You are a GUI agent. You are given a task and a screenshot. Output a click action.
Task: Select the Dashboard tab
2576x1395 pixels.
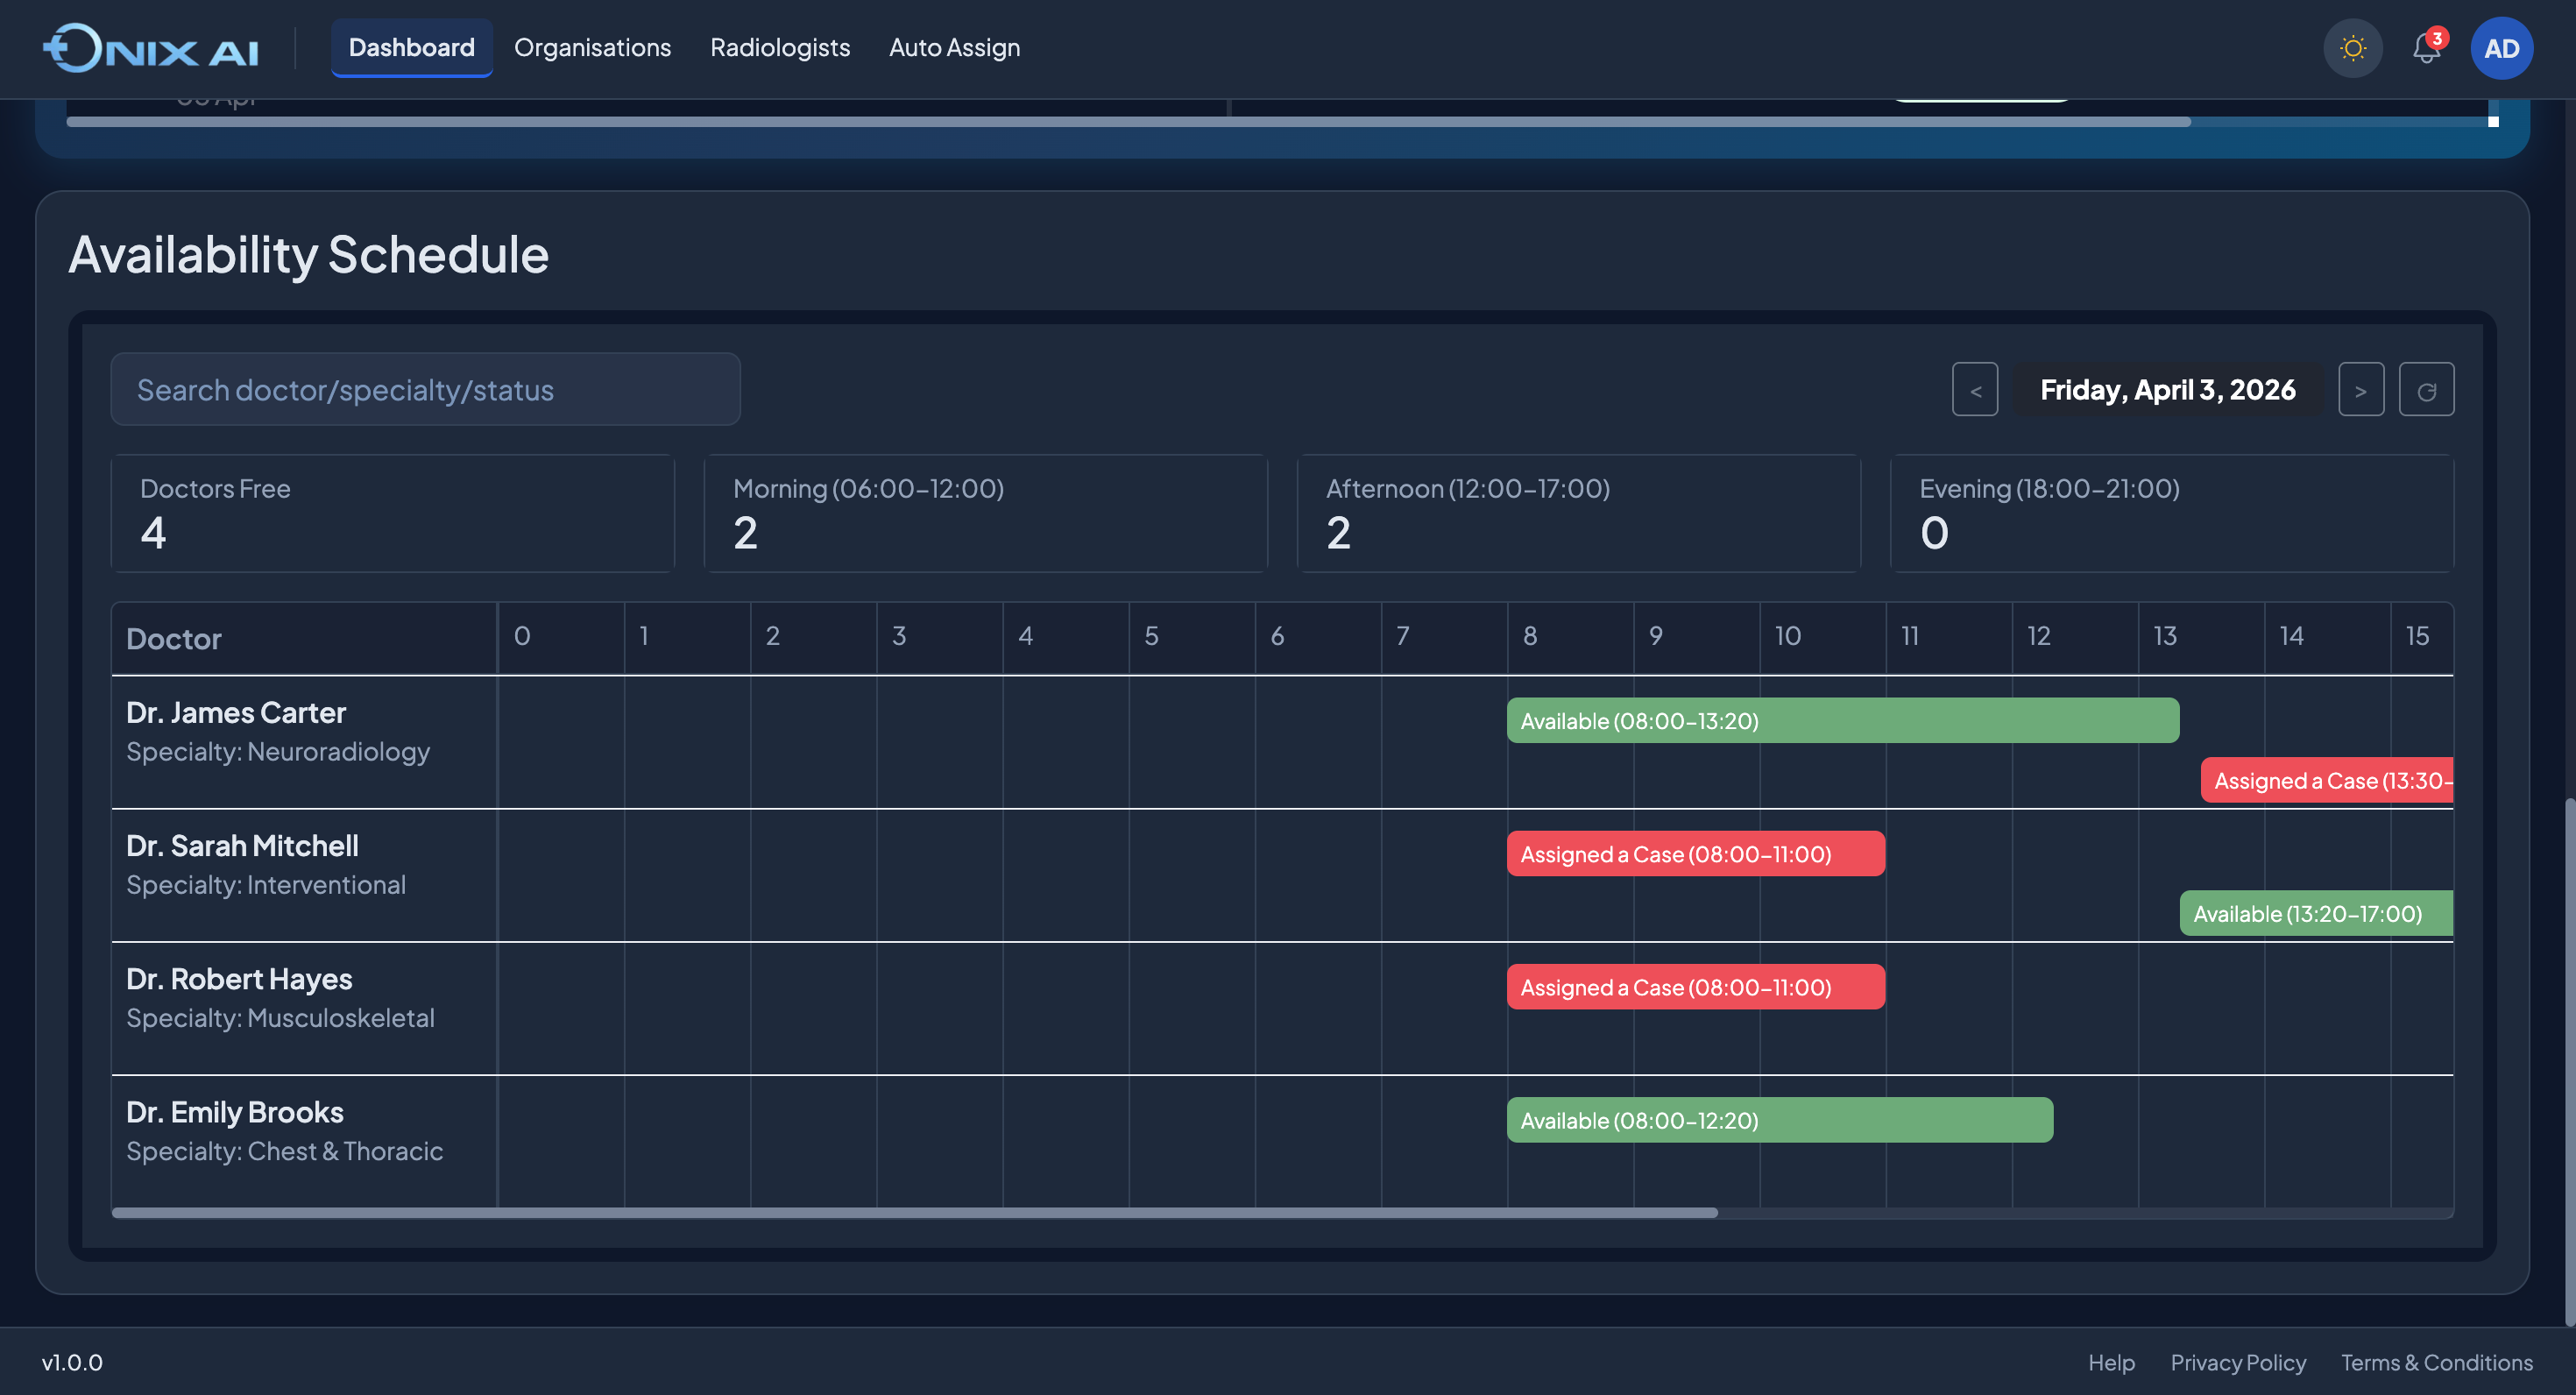point(411,47)
